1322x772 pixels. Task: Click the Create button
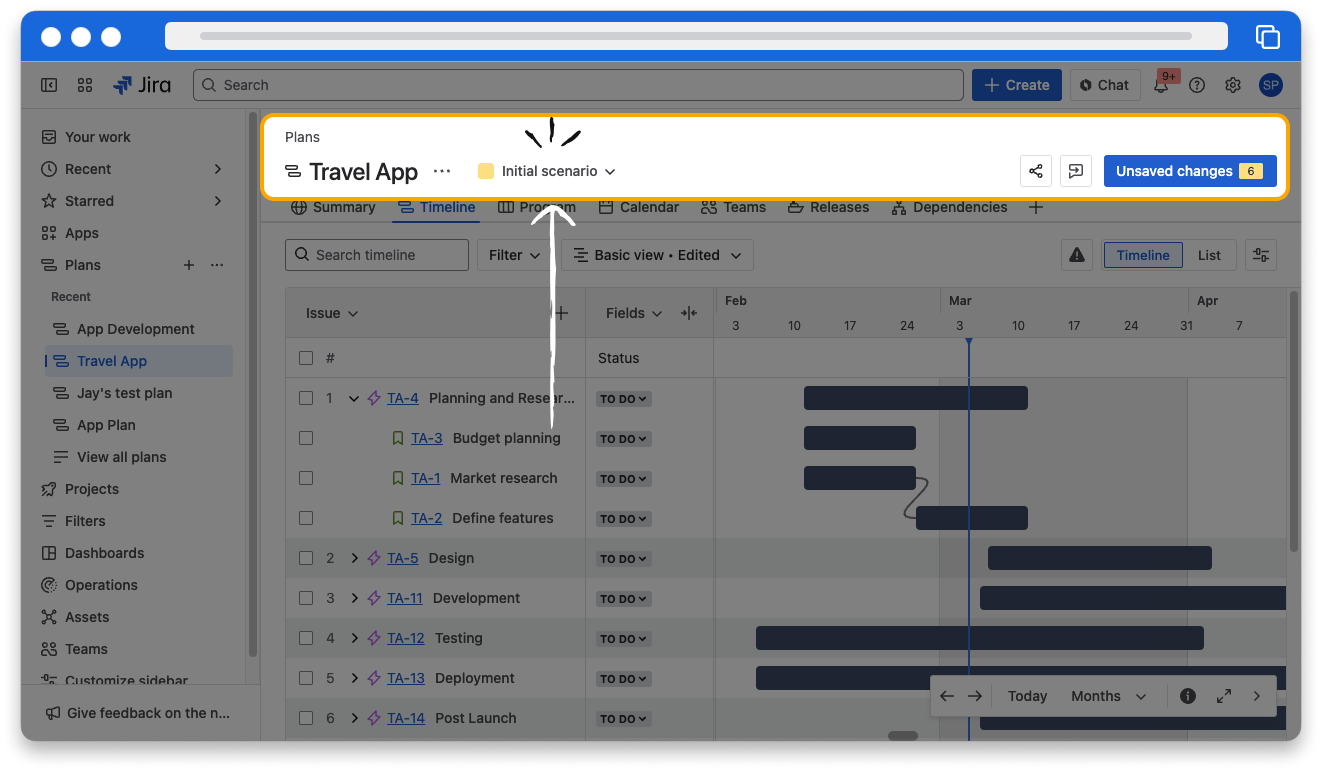[x=1017, y=85]
